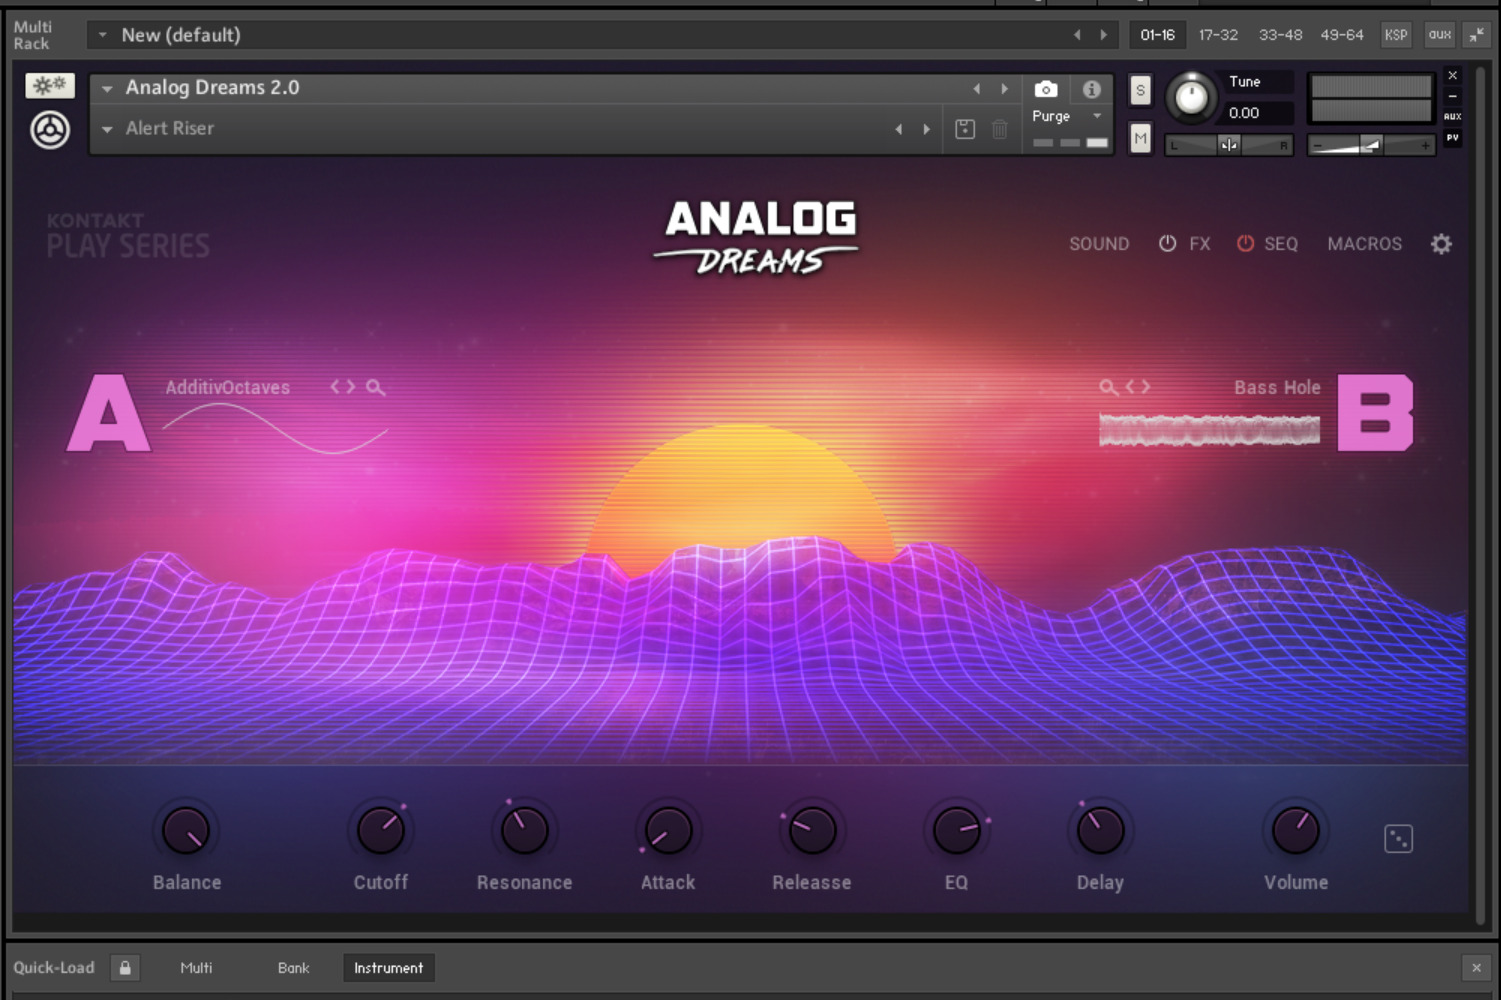Show instrument info with the i icon
Screen dimensions: 1501x1000
click(x=1092, y=89)
